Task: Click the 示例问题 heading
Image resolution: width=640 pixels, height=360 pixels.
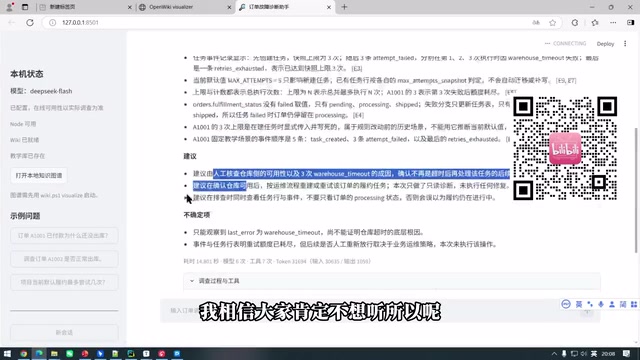Action: [25, 216]
